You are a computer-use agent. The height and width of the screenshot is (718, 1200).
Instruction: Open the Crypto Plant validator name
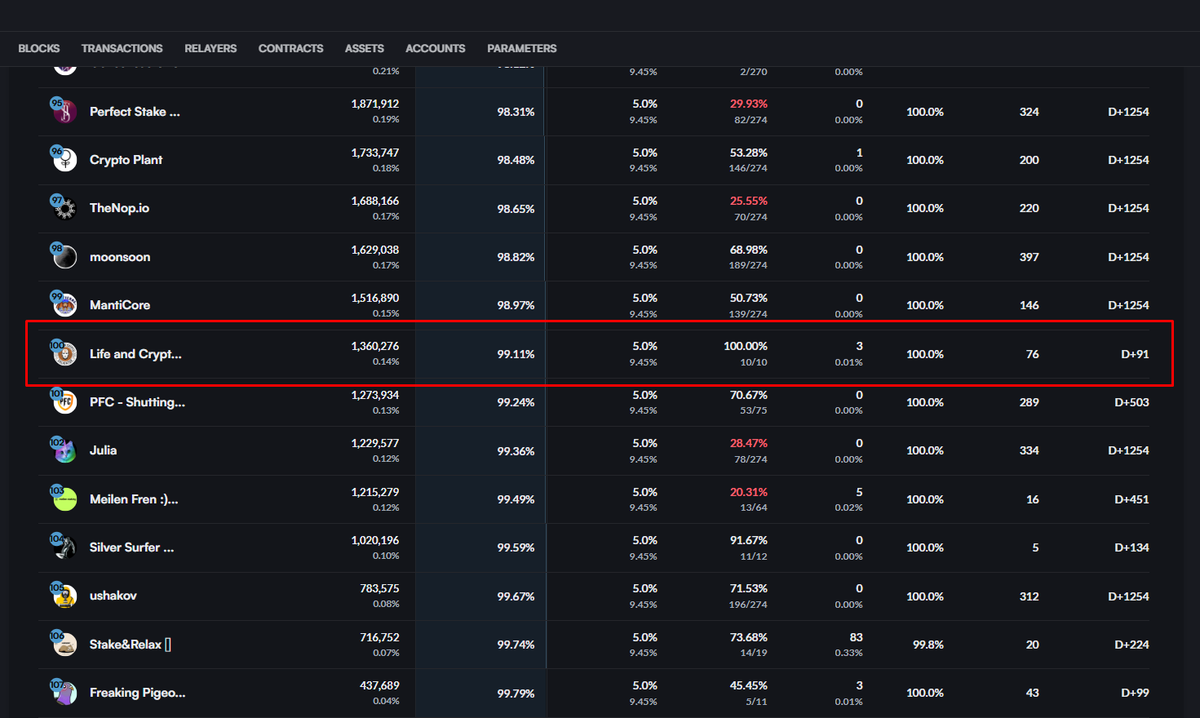tap(126, 160)
